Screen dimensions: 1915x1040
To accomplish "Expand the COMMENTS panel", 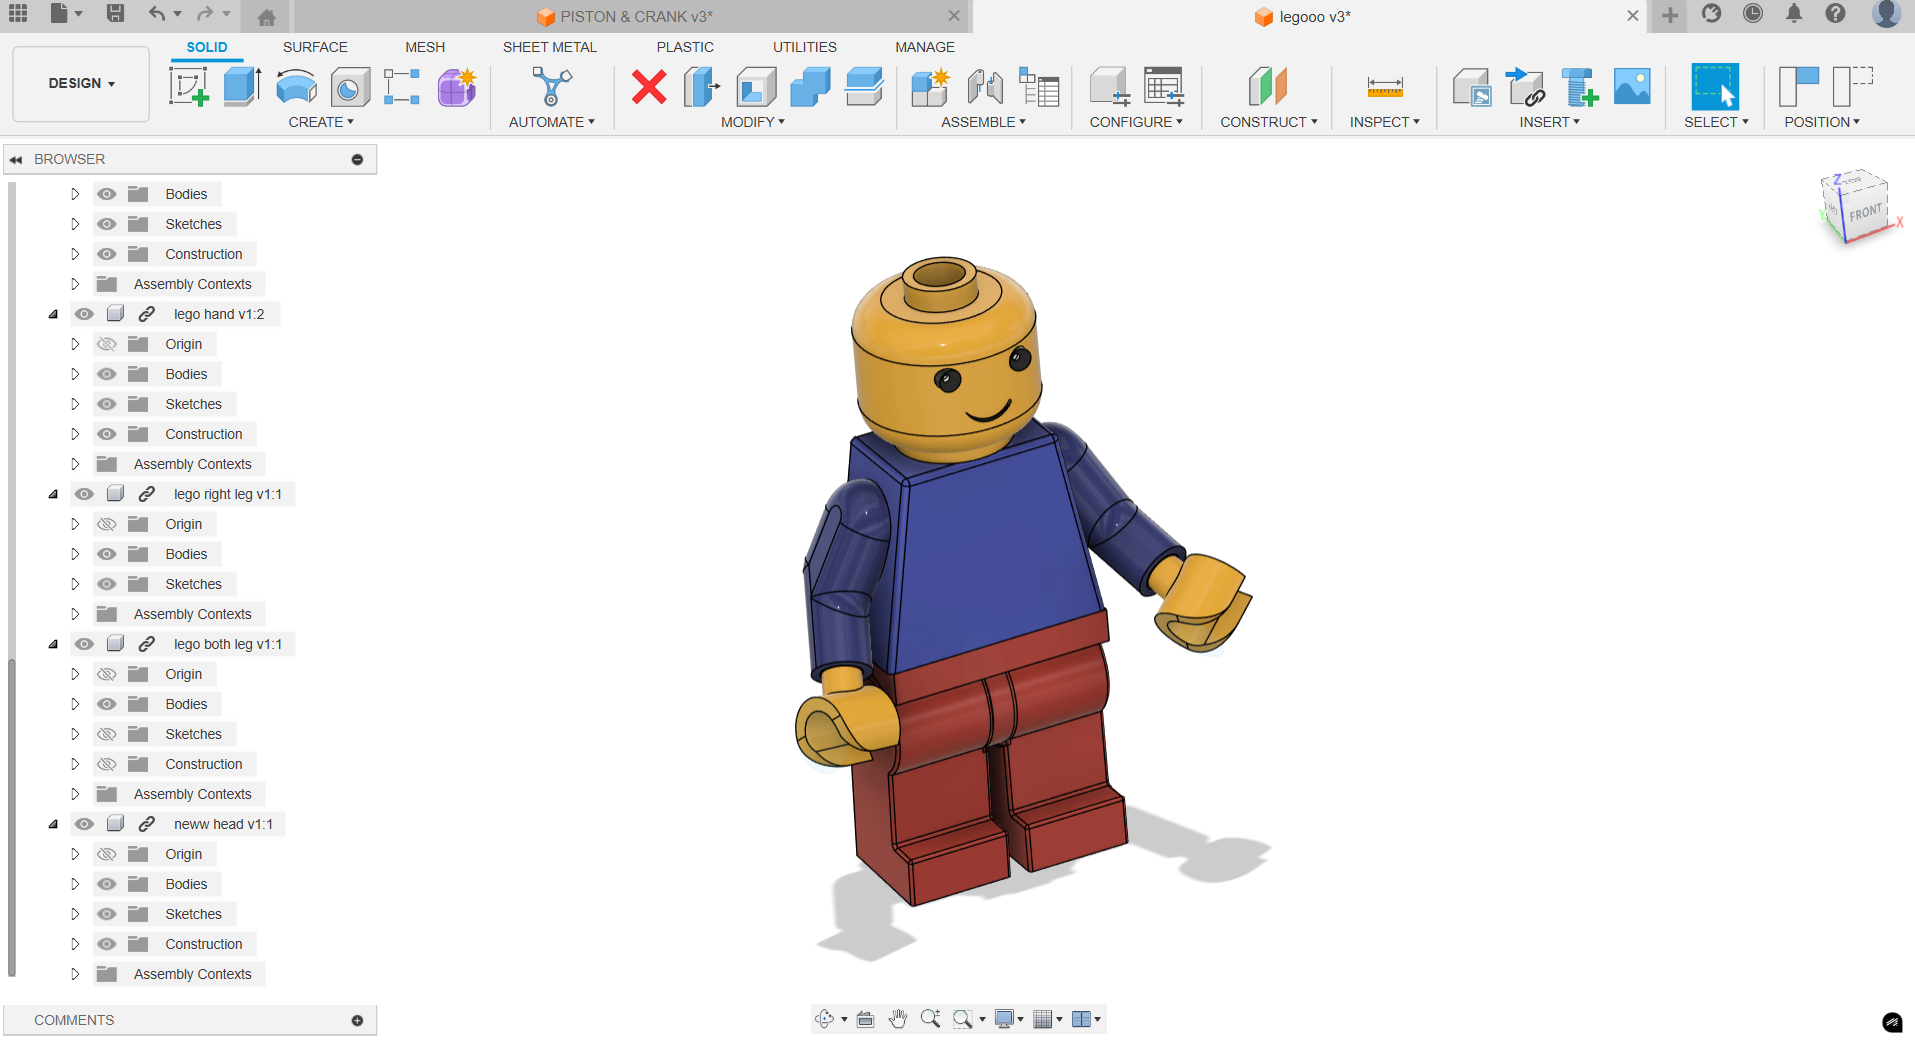I will click(357, 1020).
